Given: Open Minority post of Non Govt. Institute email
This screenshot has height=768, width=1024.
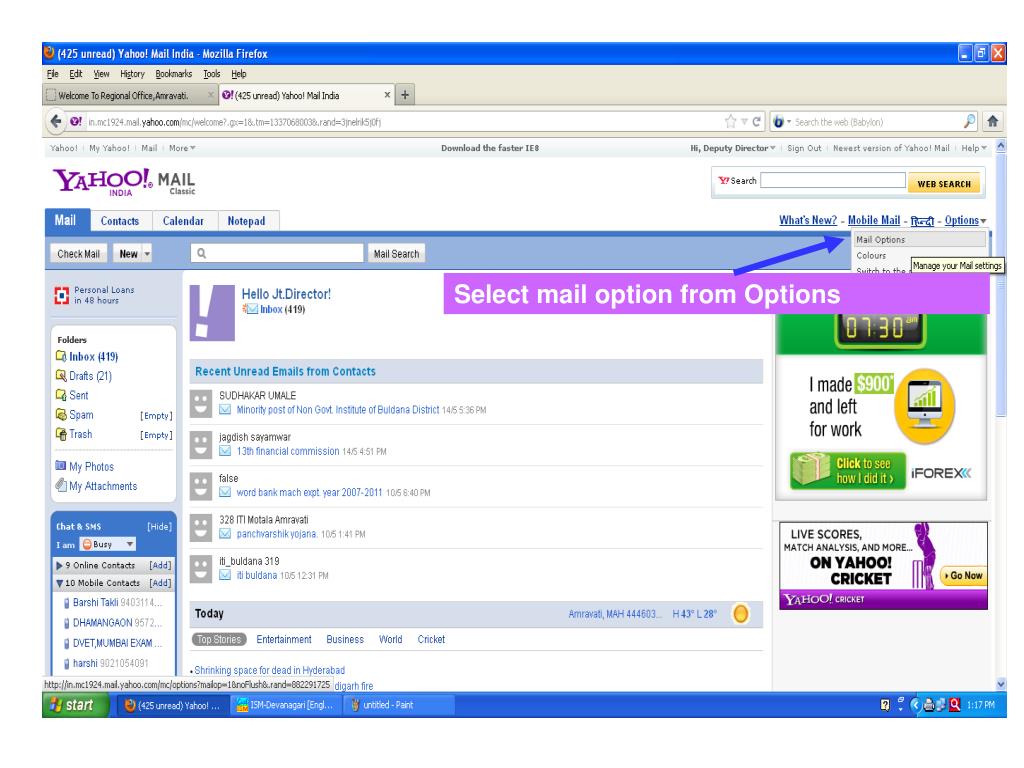Looking at the screenshot, I should pyautogui.click(x=338, y=410).
